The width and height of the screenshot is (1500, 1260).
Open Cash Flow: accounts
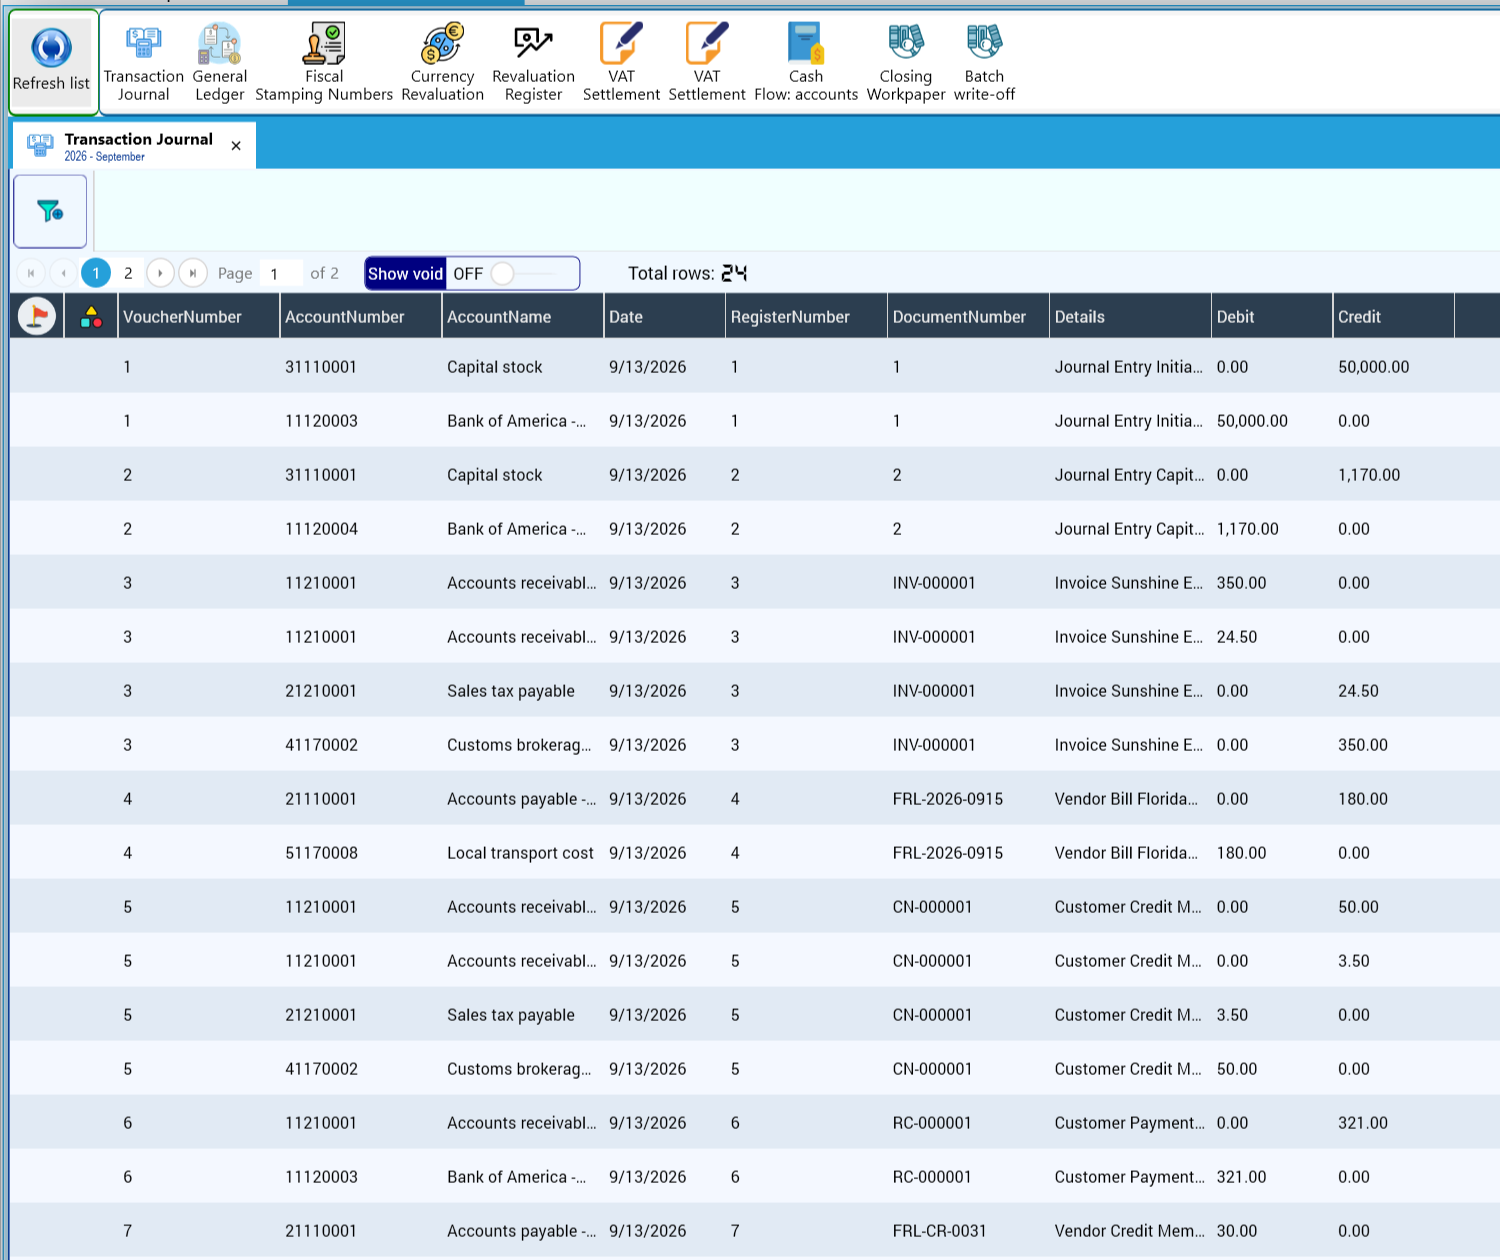806,64
